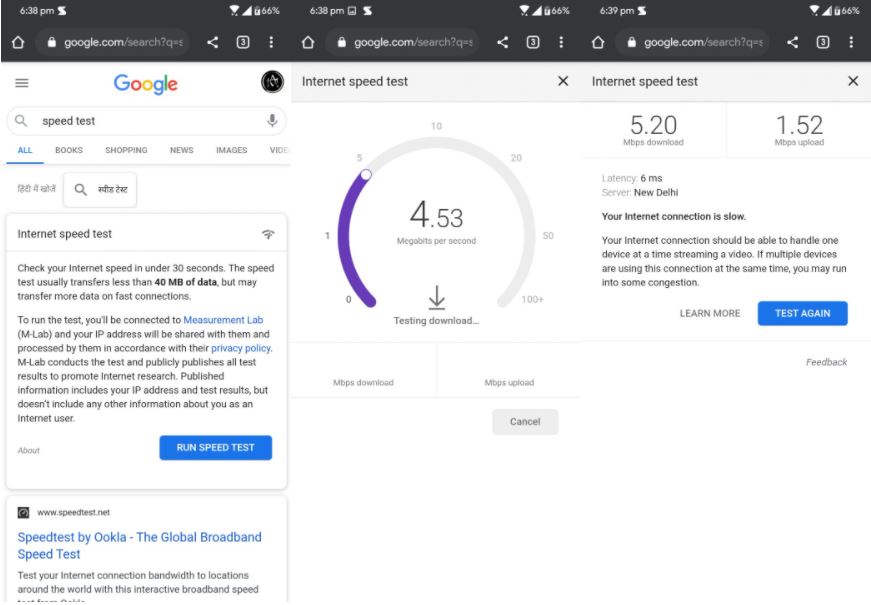This screenshot has height=605, width=871.
Task: Tap URL bar in left phone browser
Action: coord(113,42)
